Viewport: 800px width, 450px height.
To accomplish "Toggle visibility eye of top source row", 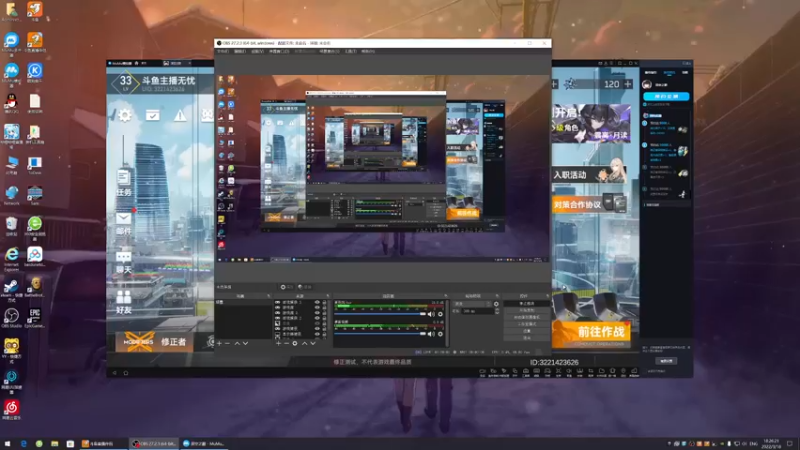I will coord(317,303).
